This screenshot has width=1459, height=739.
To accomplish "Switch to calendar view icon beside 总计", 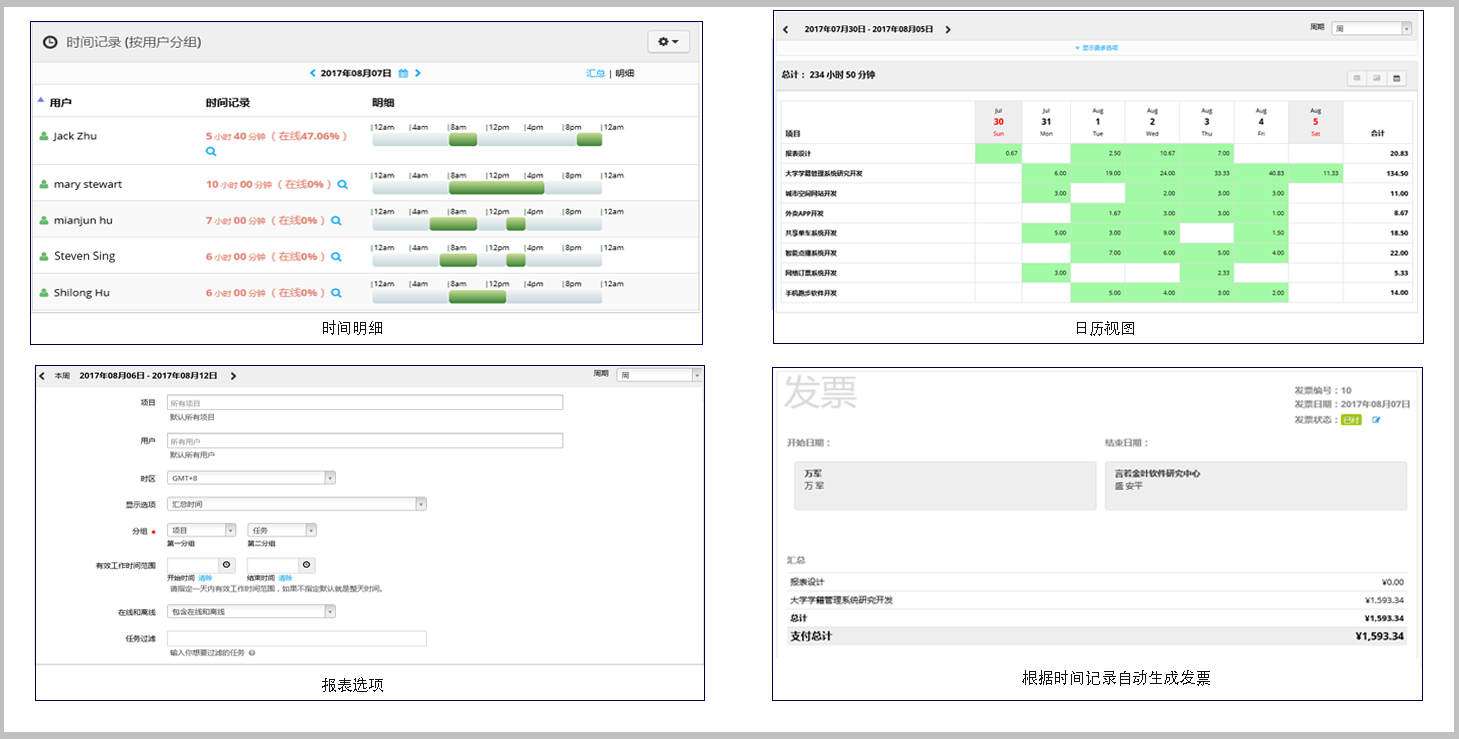I will click(1396, 78).
